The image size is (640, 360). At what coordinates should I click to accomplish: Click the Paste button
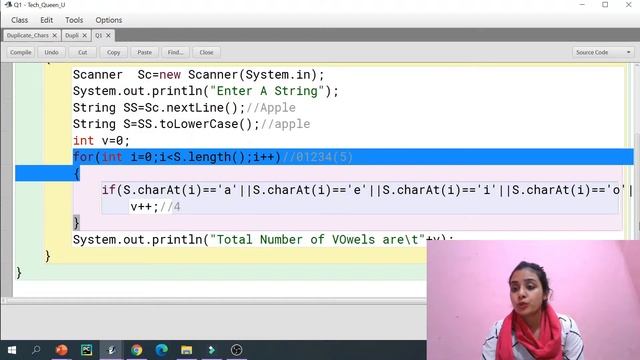[144, 52]
